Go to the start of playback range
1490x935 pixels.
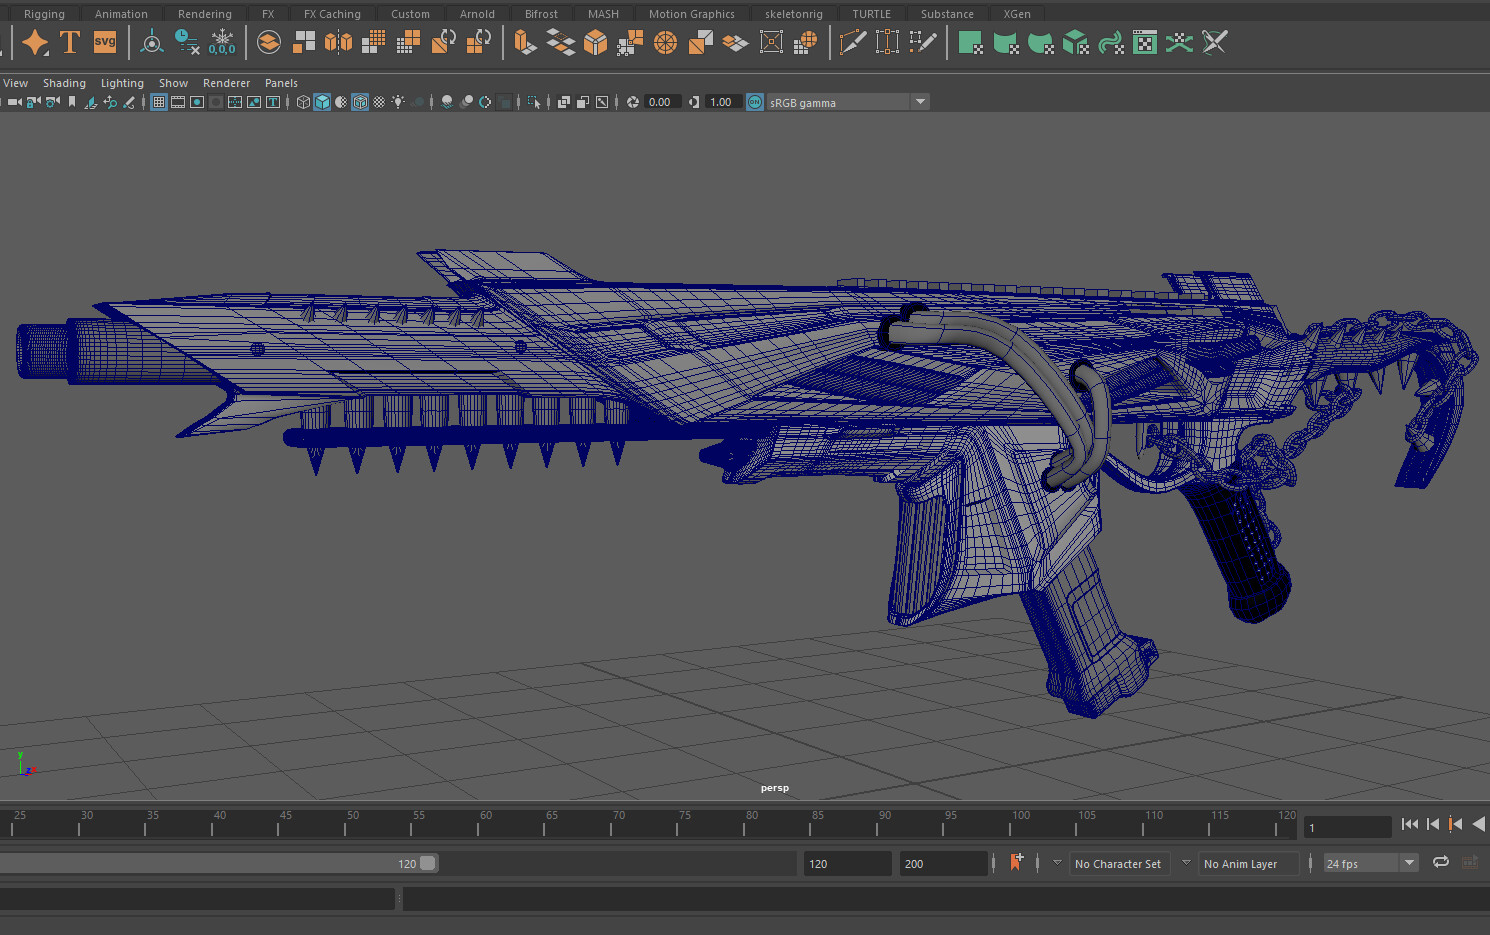[x=1409, y=824]
